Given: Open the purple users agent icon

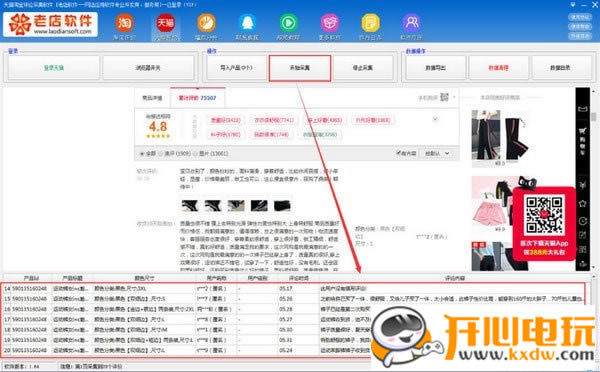Looking at the screenshot, I should pos(411,23).
